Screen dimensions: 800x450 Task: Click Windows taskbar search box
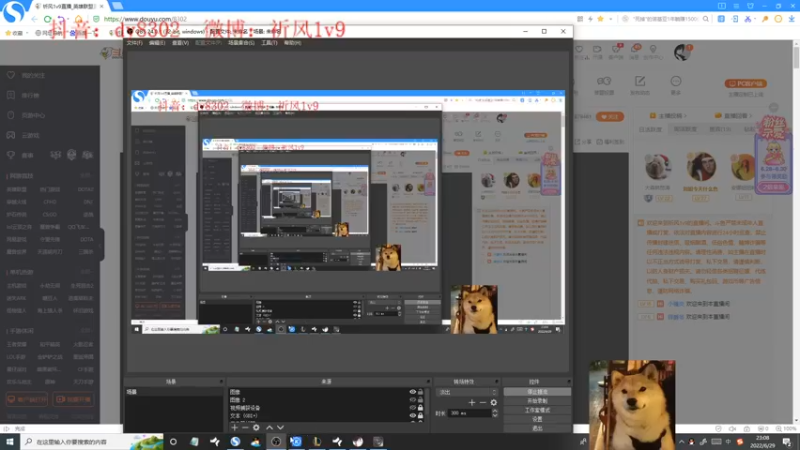[x=92, y=441]
